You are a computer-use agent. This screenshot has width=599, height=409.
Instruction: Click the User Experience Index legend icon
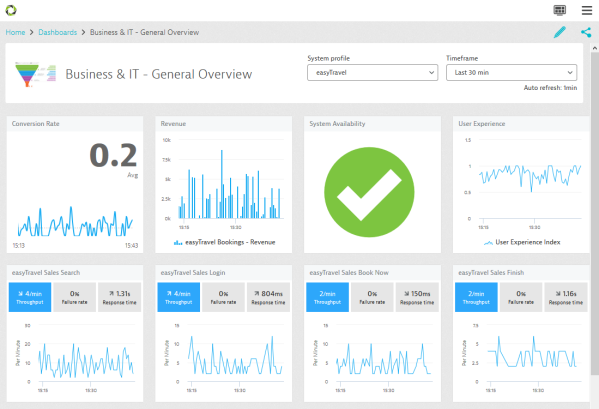click(488, 242)
